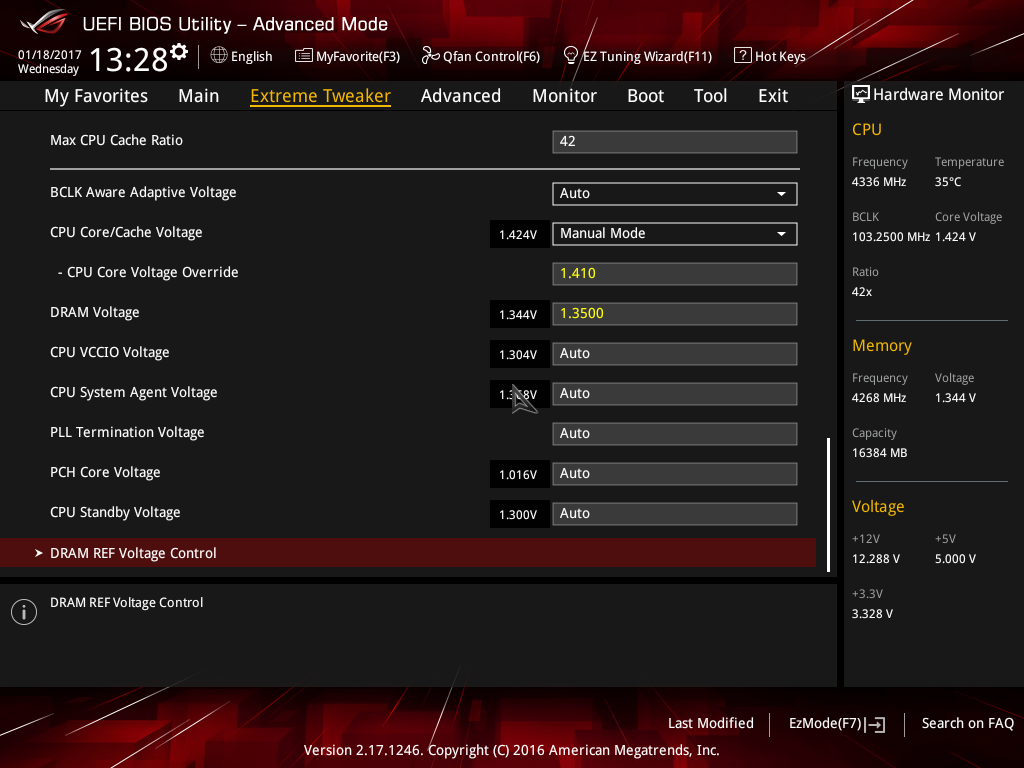Screen dimensions: 1024x768
Task: Select the Max CPU Cache Ratio label
Action: click(116, 140)
